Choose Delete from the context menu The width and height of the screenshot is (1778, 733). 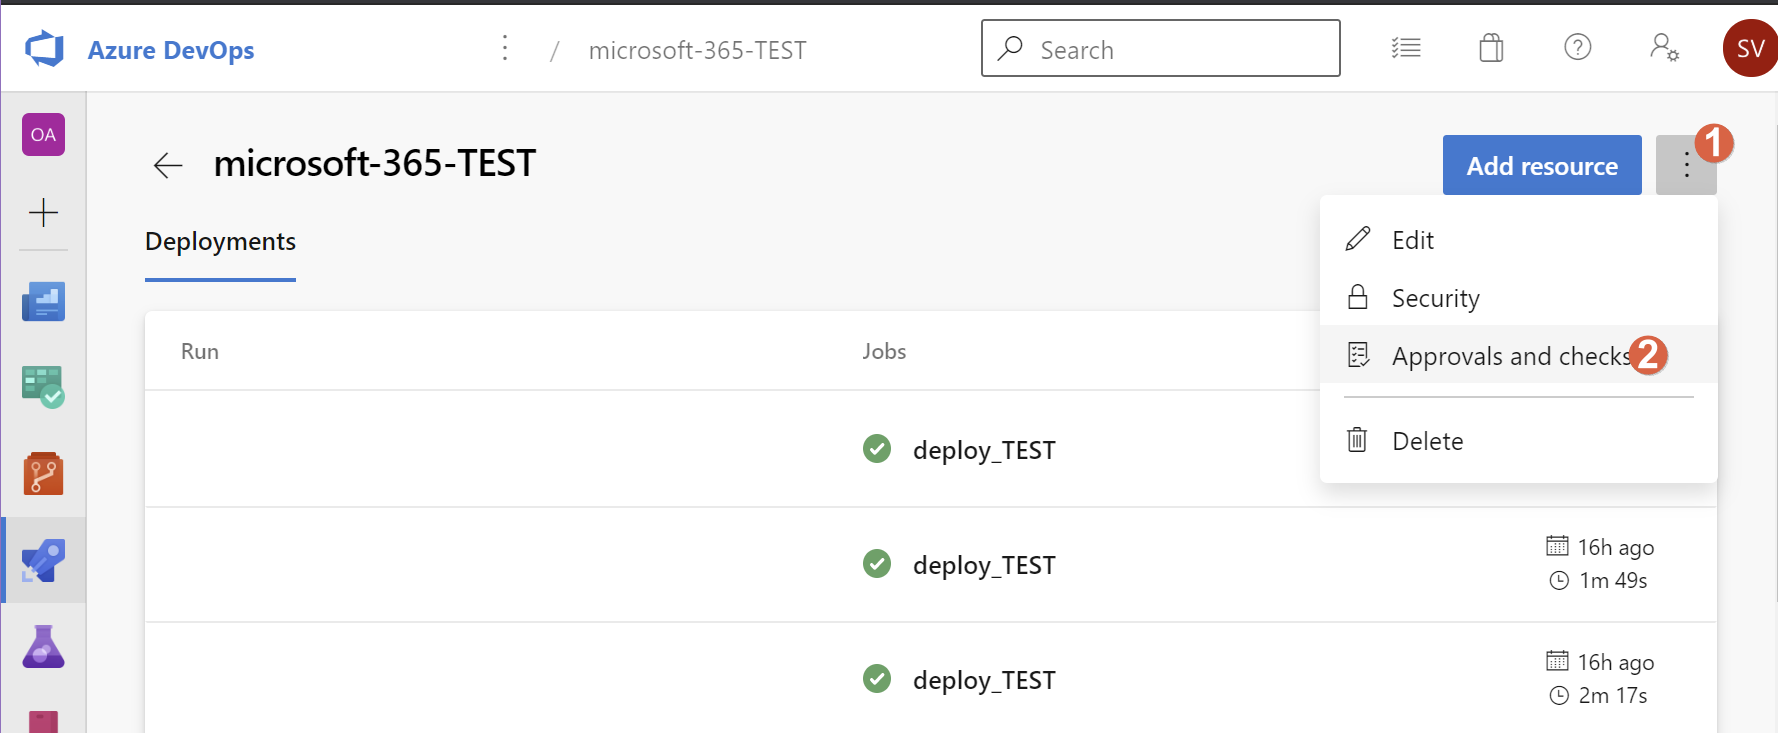point(1518,441)
